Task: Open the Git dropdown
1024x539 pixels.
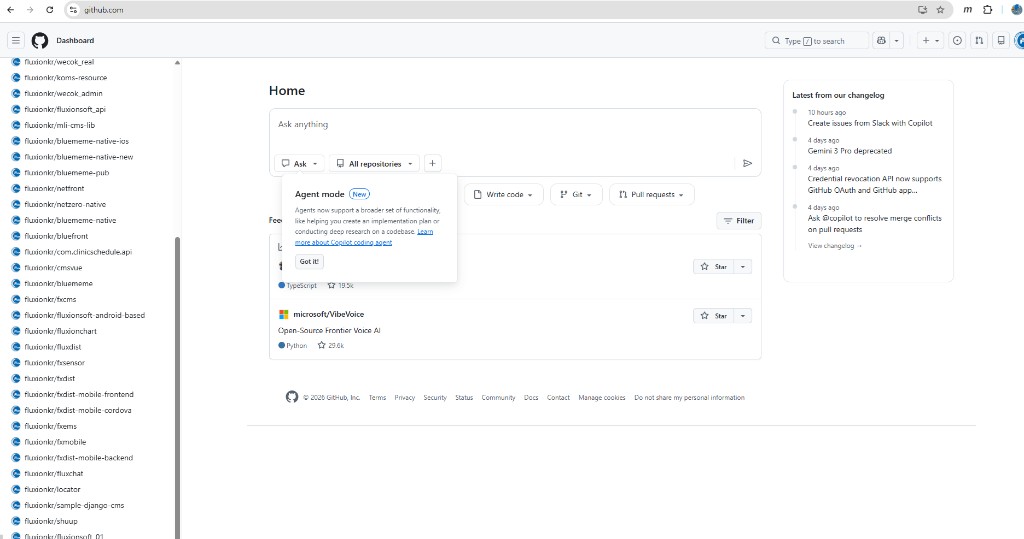Action: 576,195
